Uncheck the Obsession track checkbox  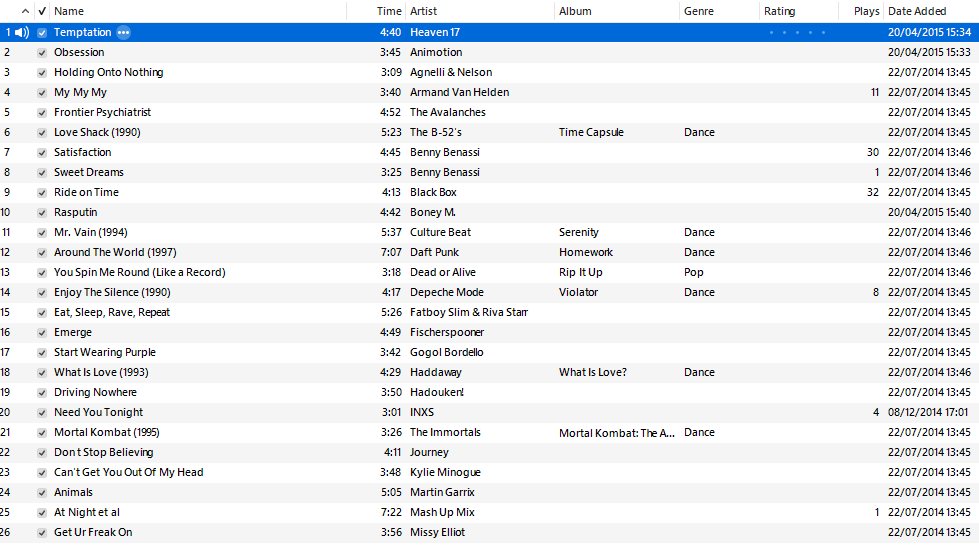pyautogui.click(x=42, y=53)
